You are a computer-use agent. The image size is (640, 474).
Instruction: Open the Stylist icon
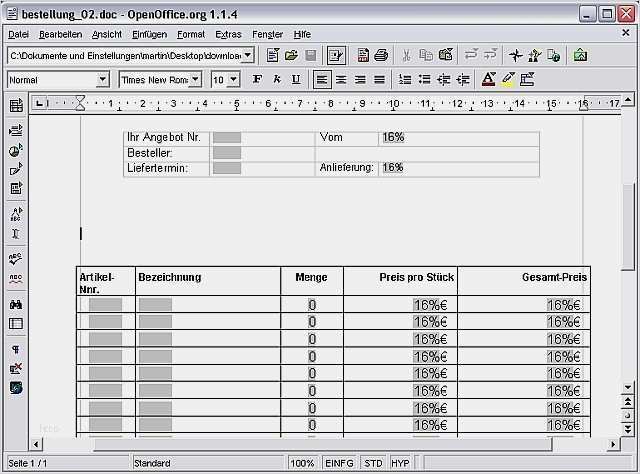pos(535,55)
